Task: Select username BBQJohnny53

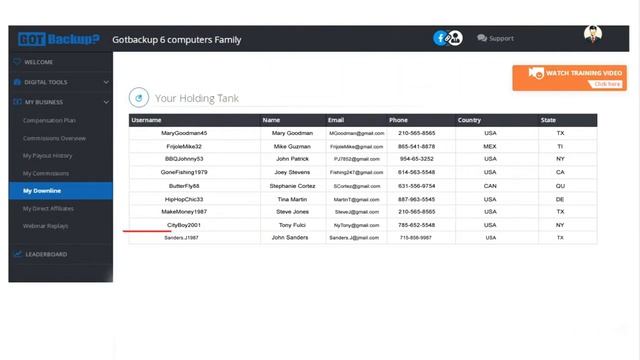Action: (x=184, y=159)
